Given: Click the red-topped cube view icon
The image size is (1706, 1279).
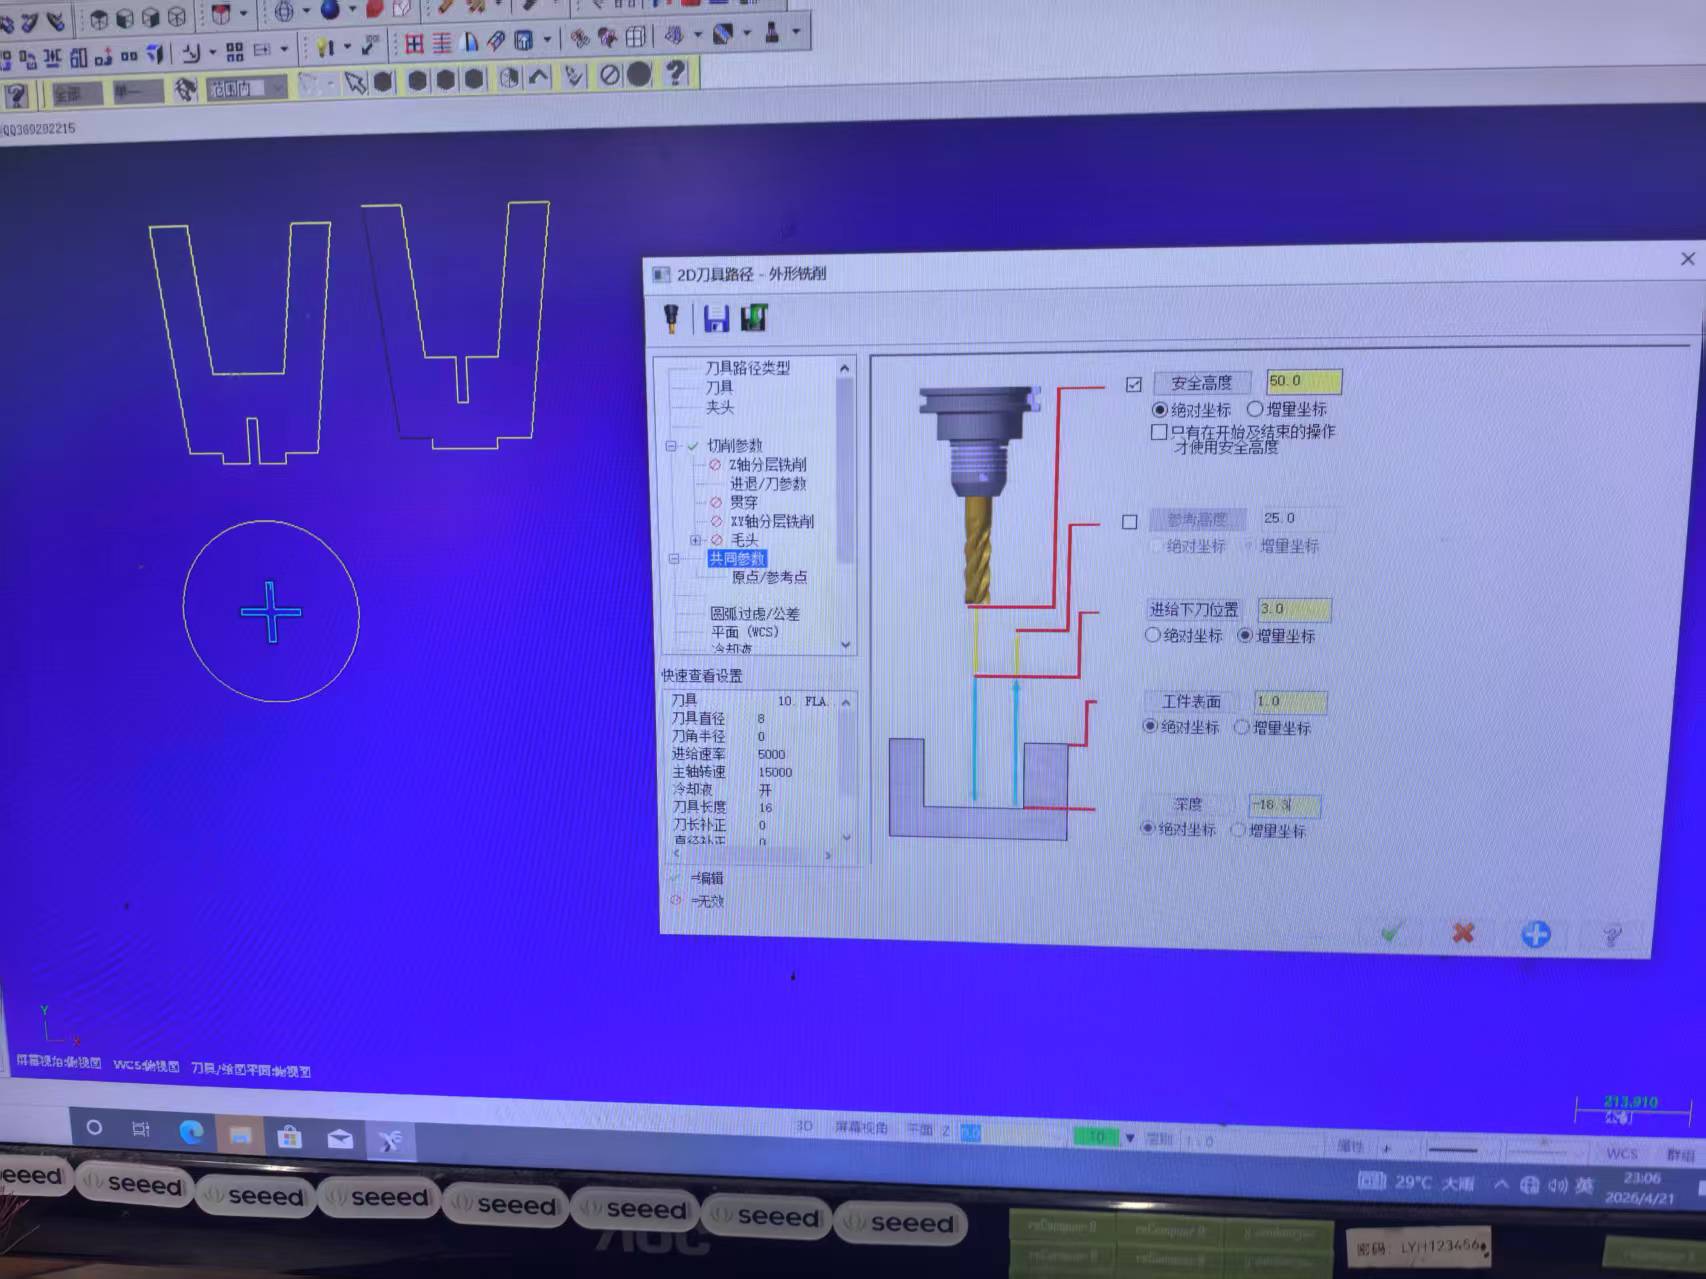Looking at the screenshot, I should click(221, 14).
